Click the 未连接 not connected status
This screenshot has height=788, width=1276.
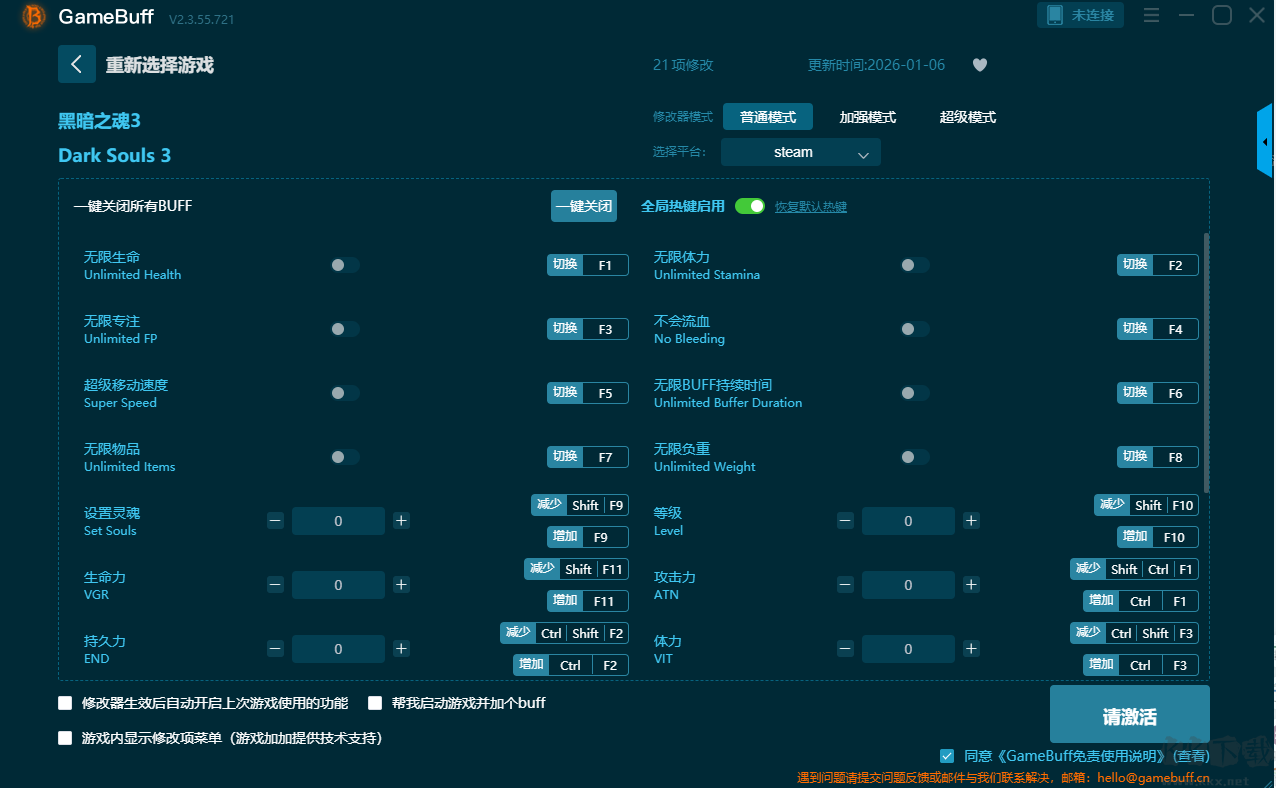pyautogui.click(x=1092, y=16)
